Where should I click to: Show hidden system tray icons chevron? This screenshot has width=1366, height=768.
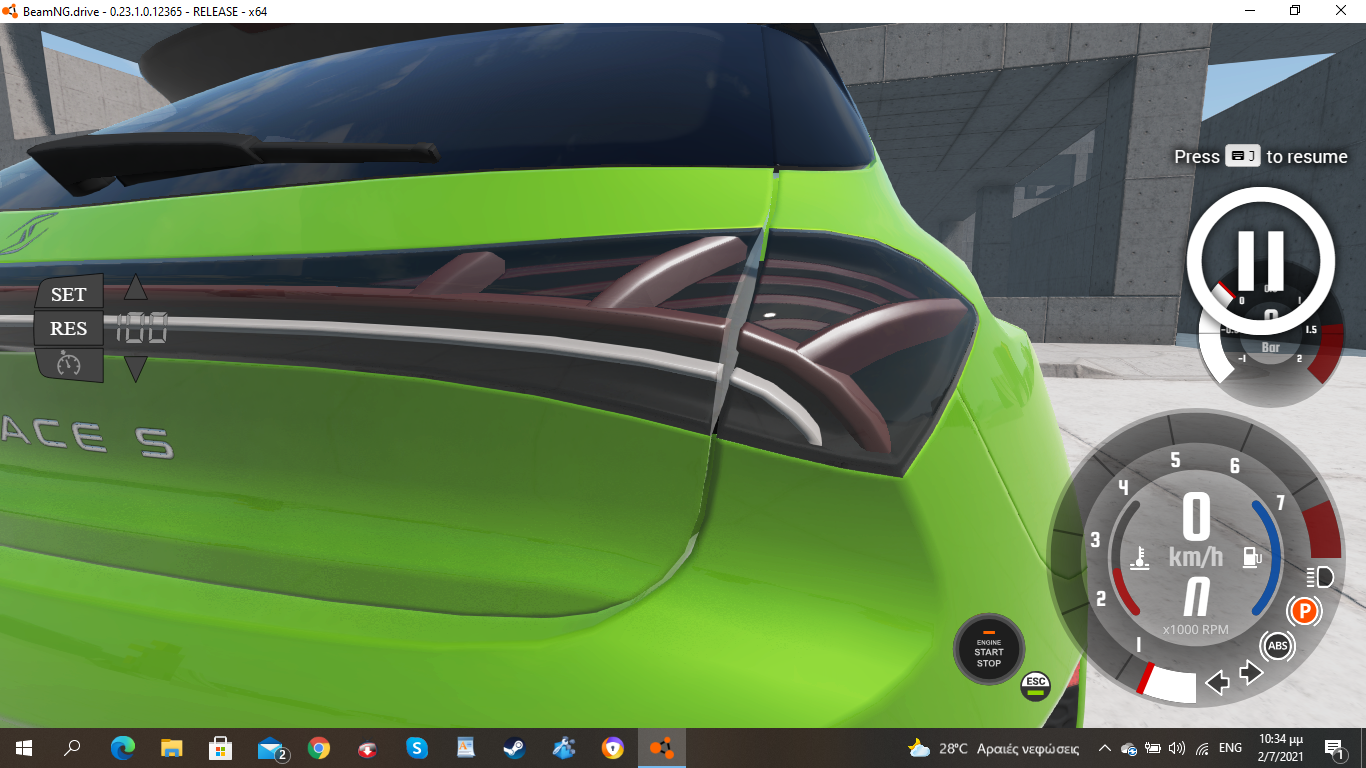point(1105,747)
